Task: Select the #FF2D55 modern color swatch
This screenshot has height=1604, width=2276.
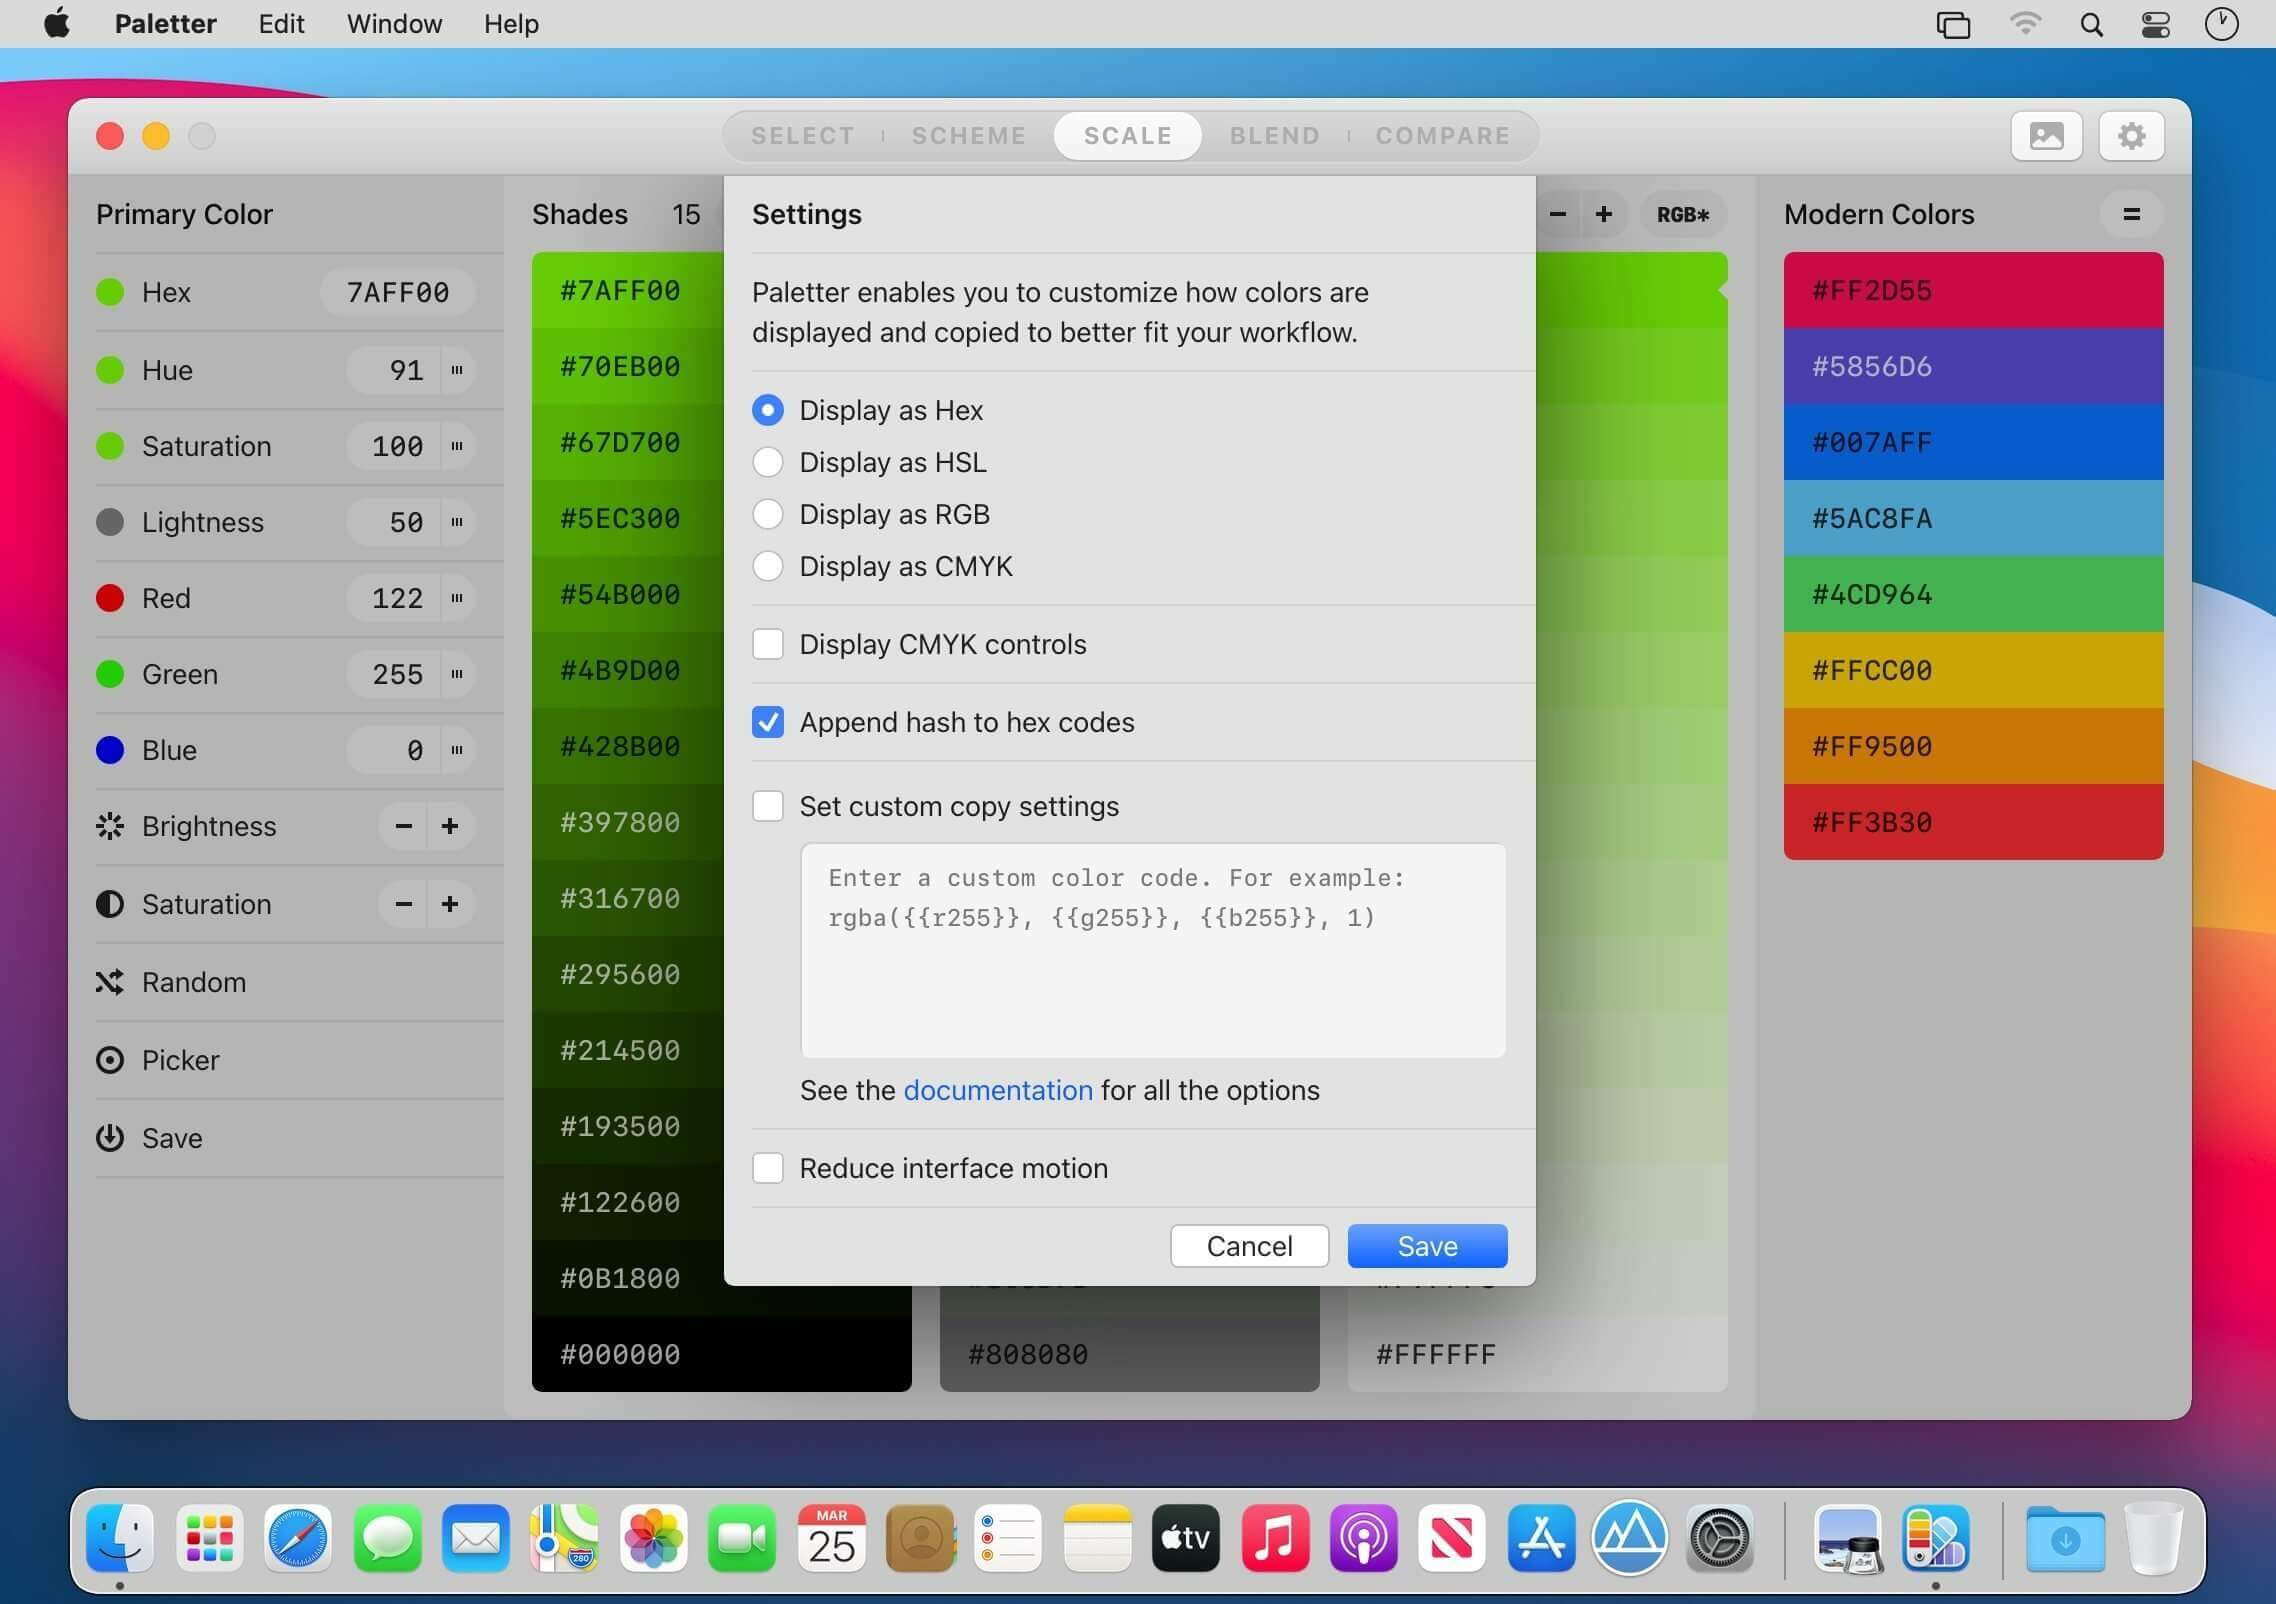Action: tap(1973, 290)
